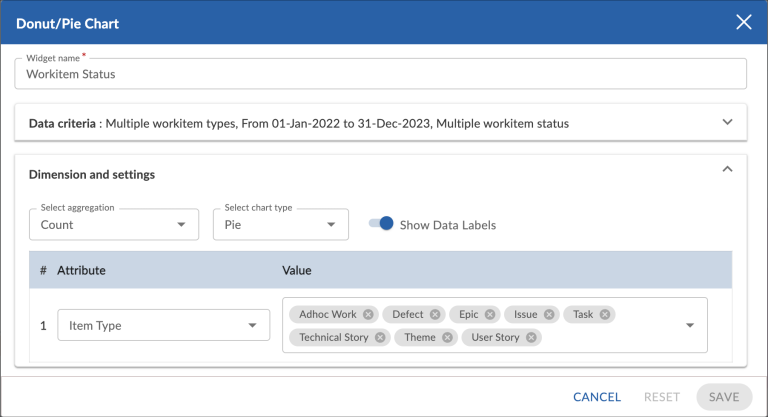Click the Theme chip label

click(420, 337)
